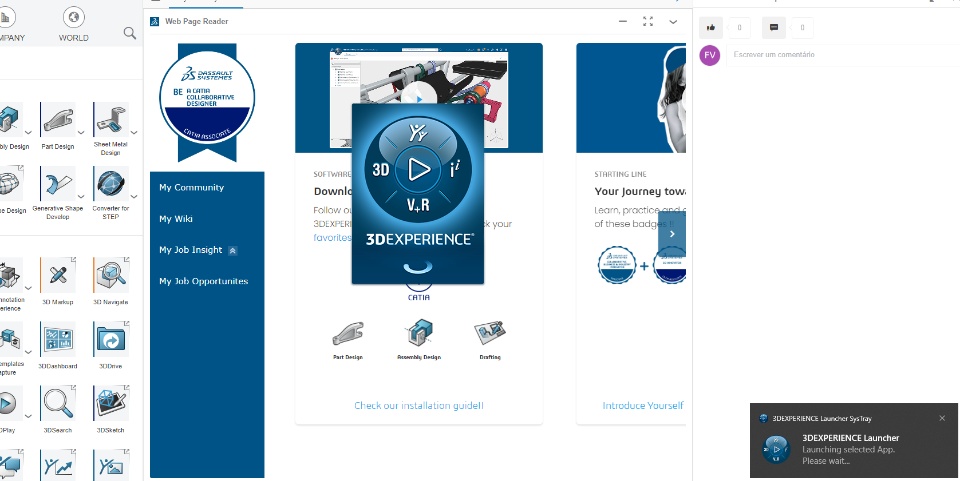Screen dimensions: 960x481
Task: Launch the Sheet Metal Design app
Action: coord(111,120)
